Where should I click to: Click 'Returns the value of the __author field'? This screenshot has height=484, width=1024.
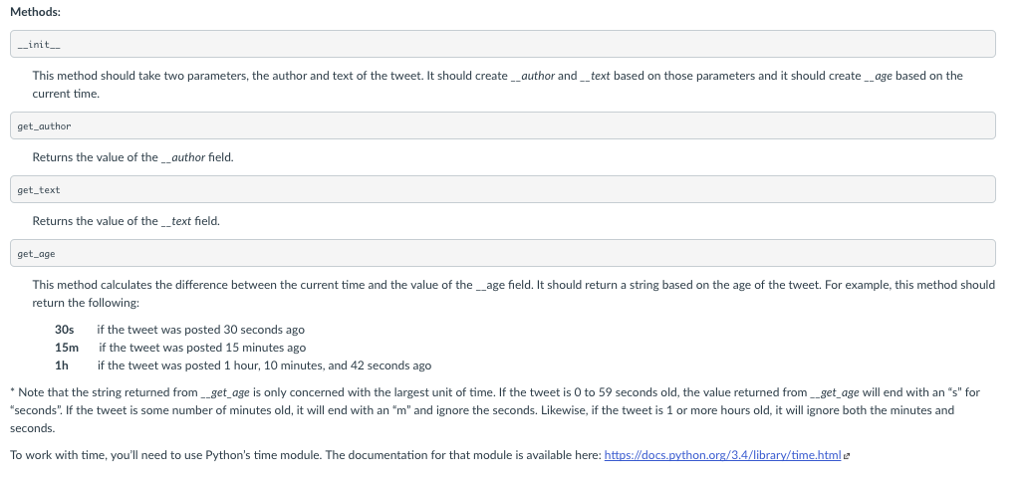133,157
